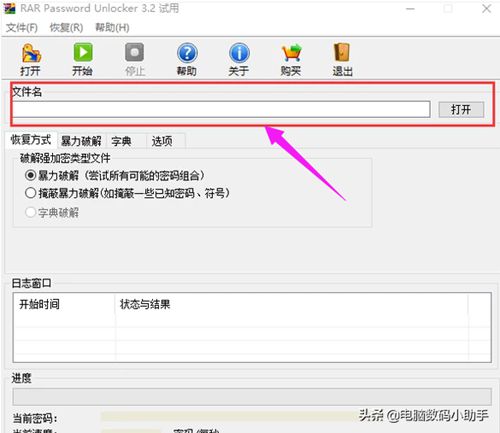Open the 恢复(R) menu

coord(66,28)
